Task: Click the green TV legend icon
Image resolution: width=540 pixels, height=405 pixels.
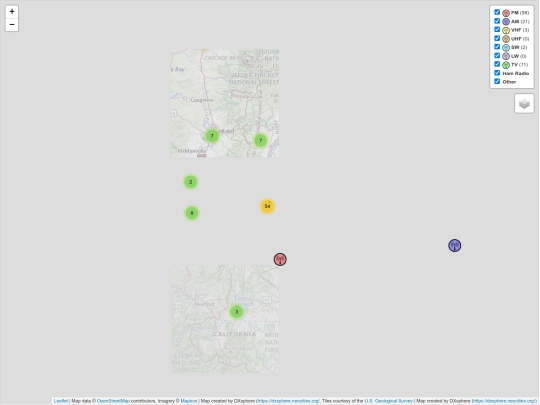Action: 506,65
